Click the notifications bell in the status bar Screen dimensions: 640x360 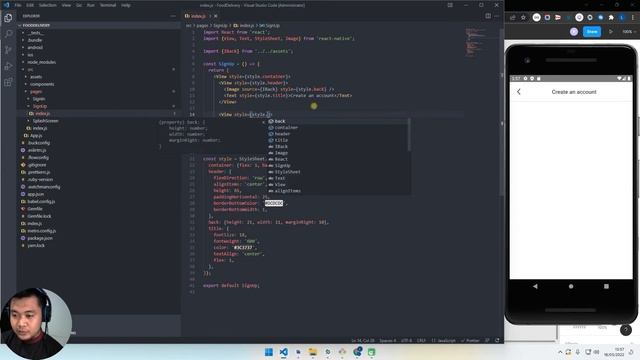tap(497, 340)
